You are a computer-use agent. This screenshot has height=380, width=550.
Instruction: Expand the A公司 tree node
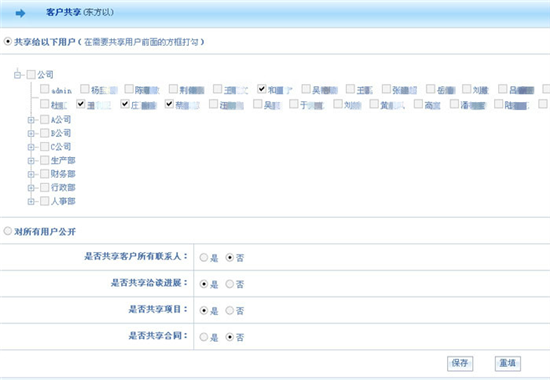[x=31, y=120]
